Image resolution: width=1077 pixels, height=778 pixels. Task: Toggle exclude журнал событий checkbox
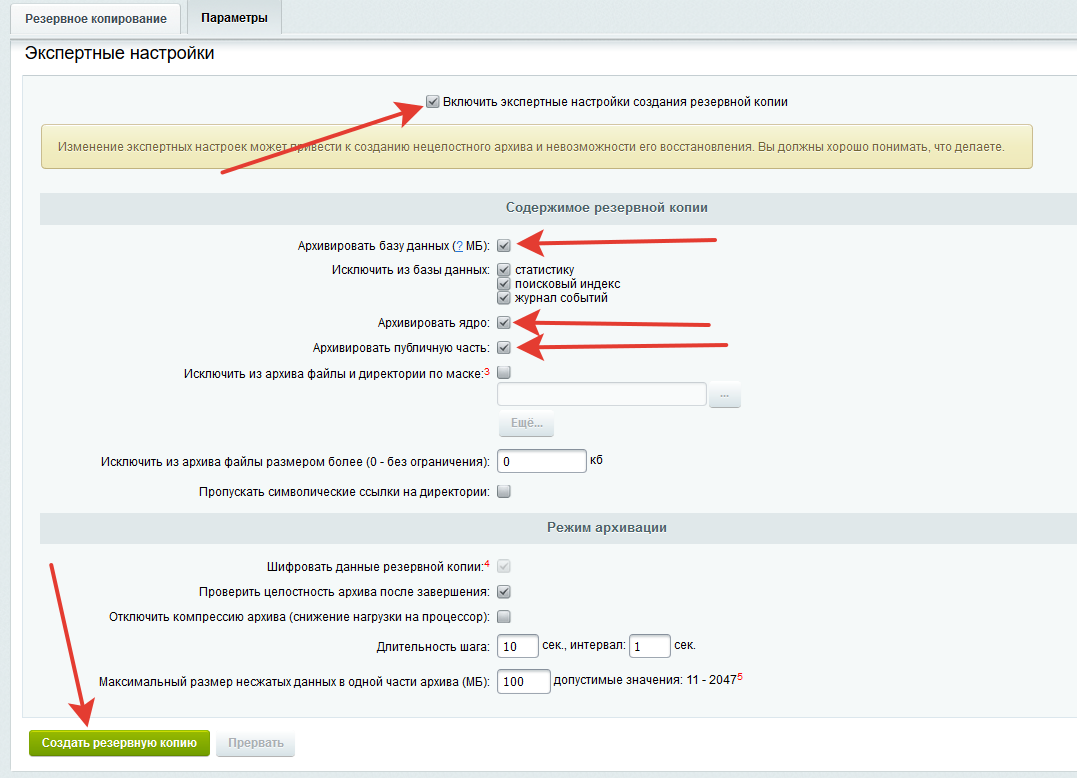pos(504,298)
